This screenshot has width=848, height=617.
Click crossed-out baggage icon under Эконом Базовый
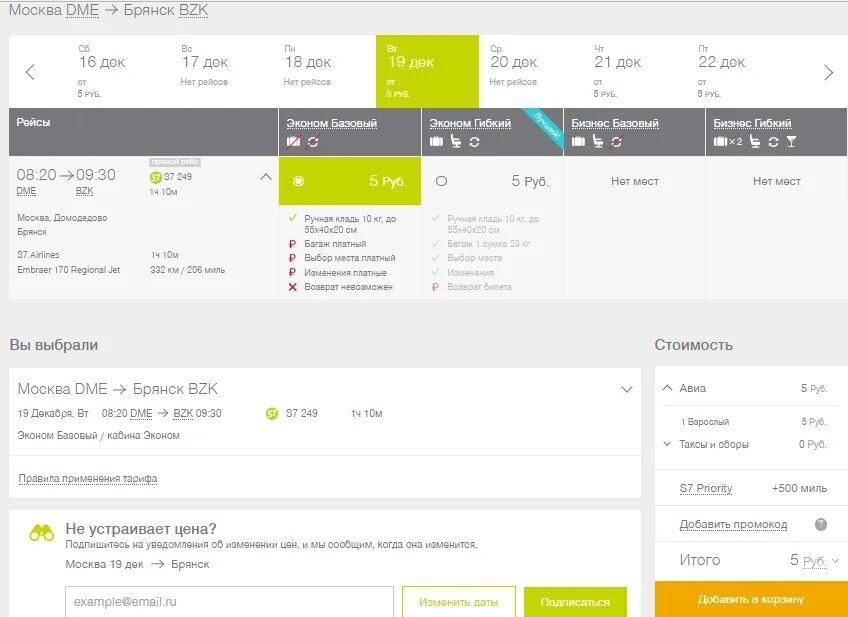(x=293, y=142)
